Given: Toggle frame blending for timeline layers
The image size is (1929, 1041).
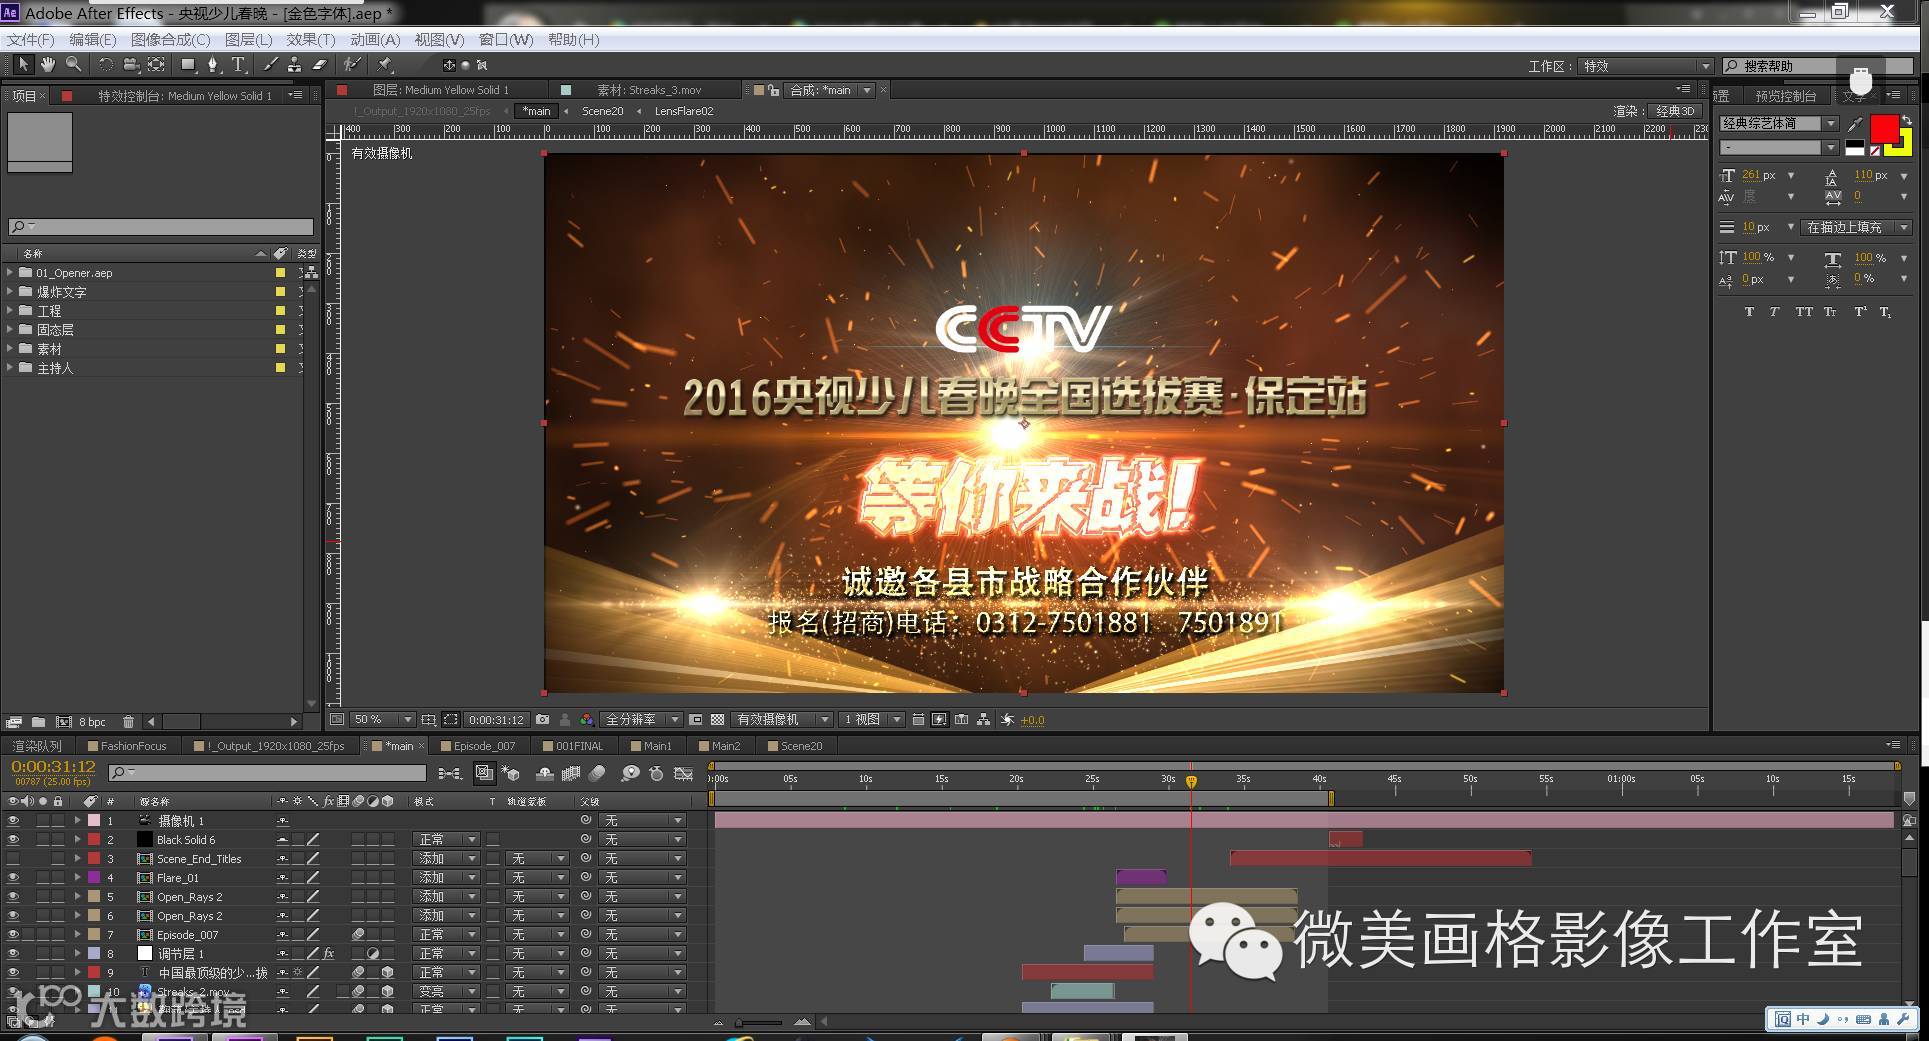Looking at the screenshot, I should pos(571,773).
